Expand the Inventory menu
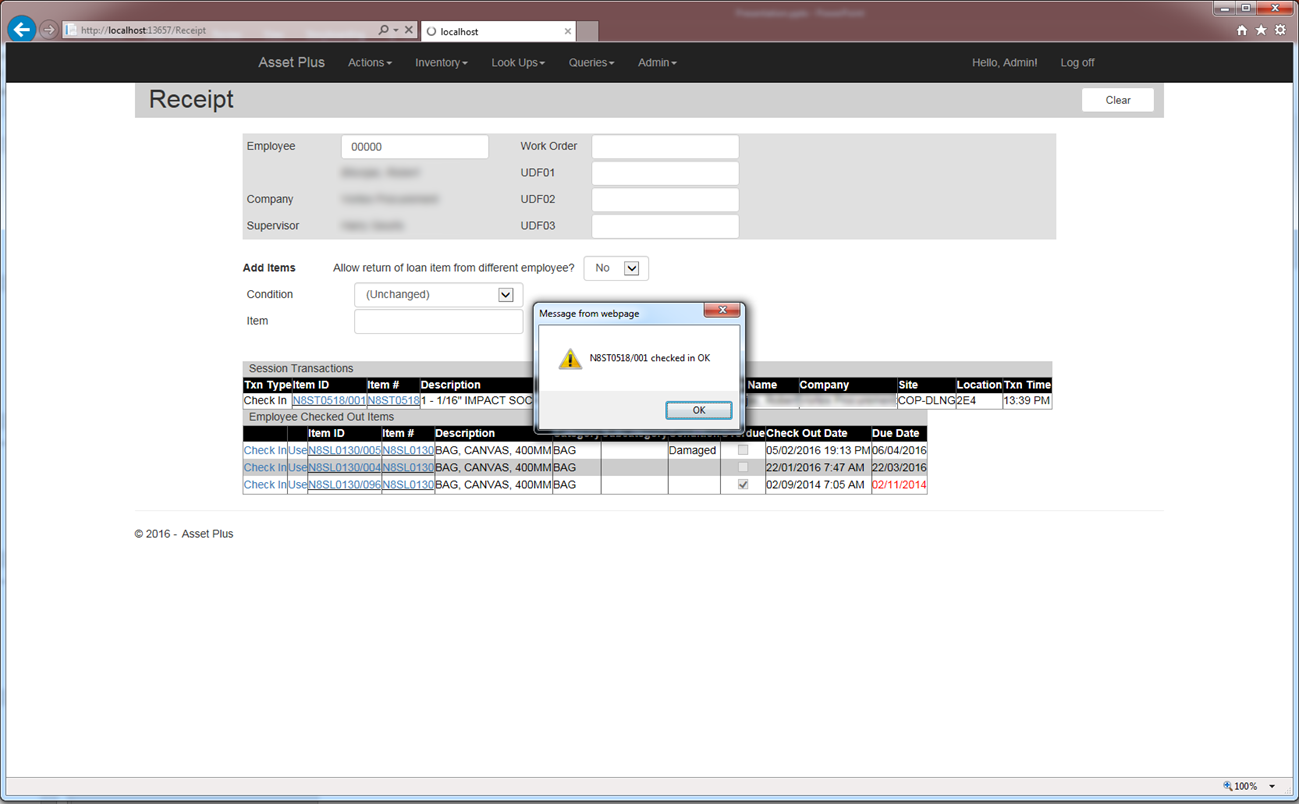Viewport: 1299px width, 804px height. click(441, 62)
